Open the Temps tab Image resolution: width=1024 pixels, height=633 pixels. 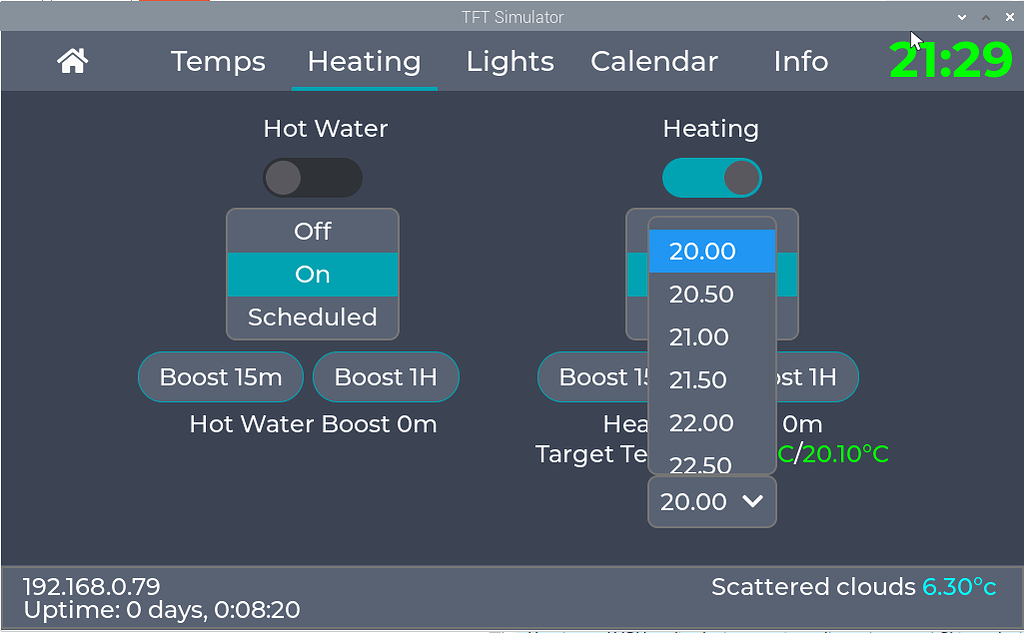coord(218,61)
